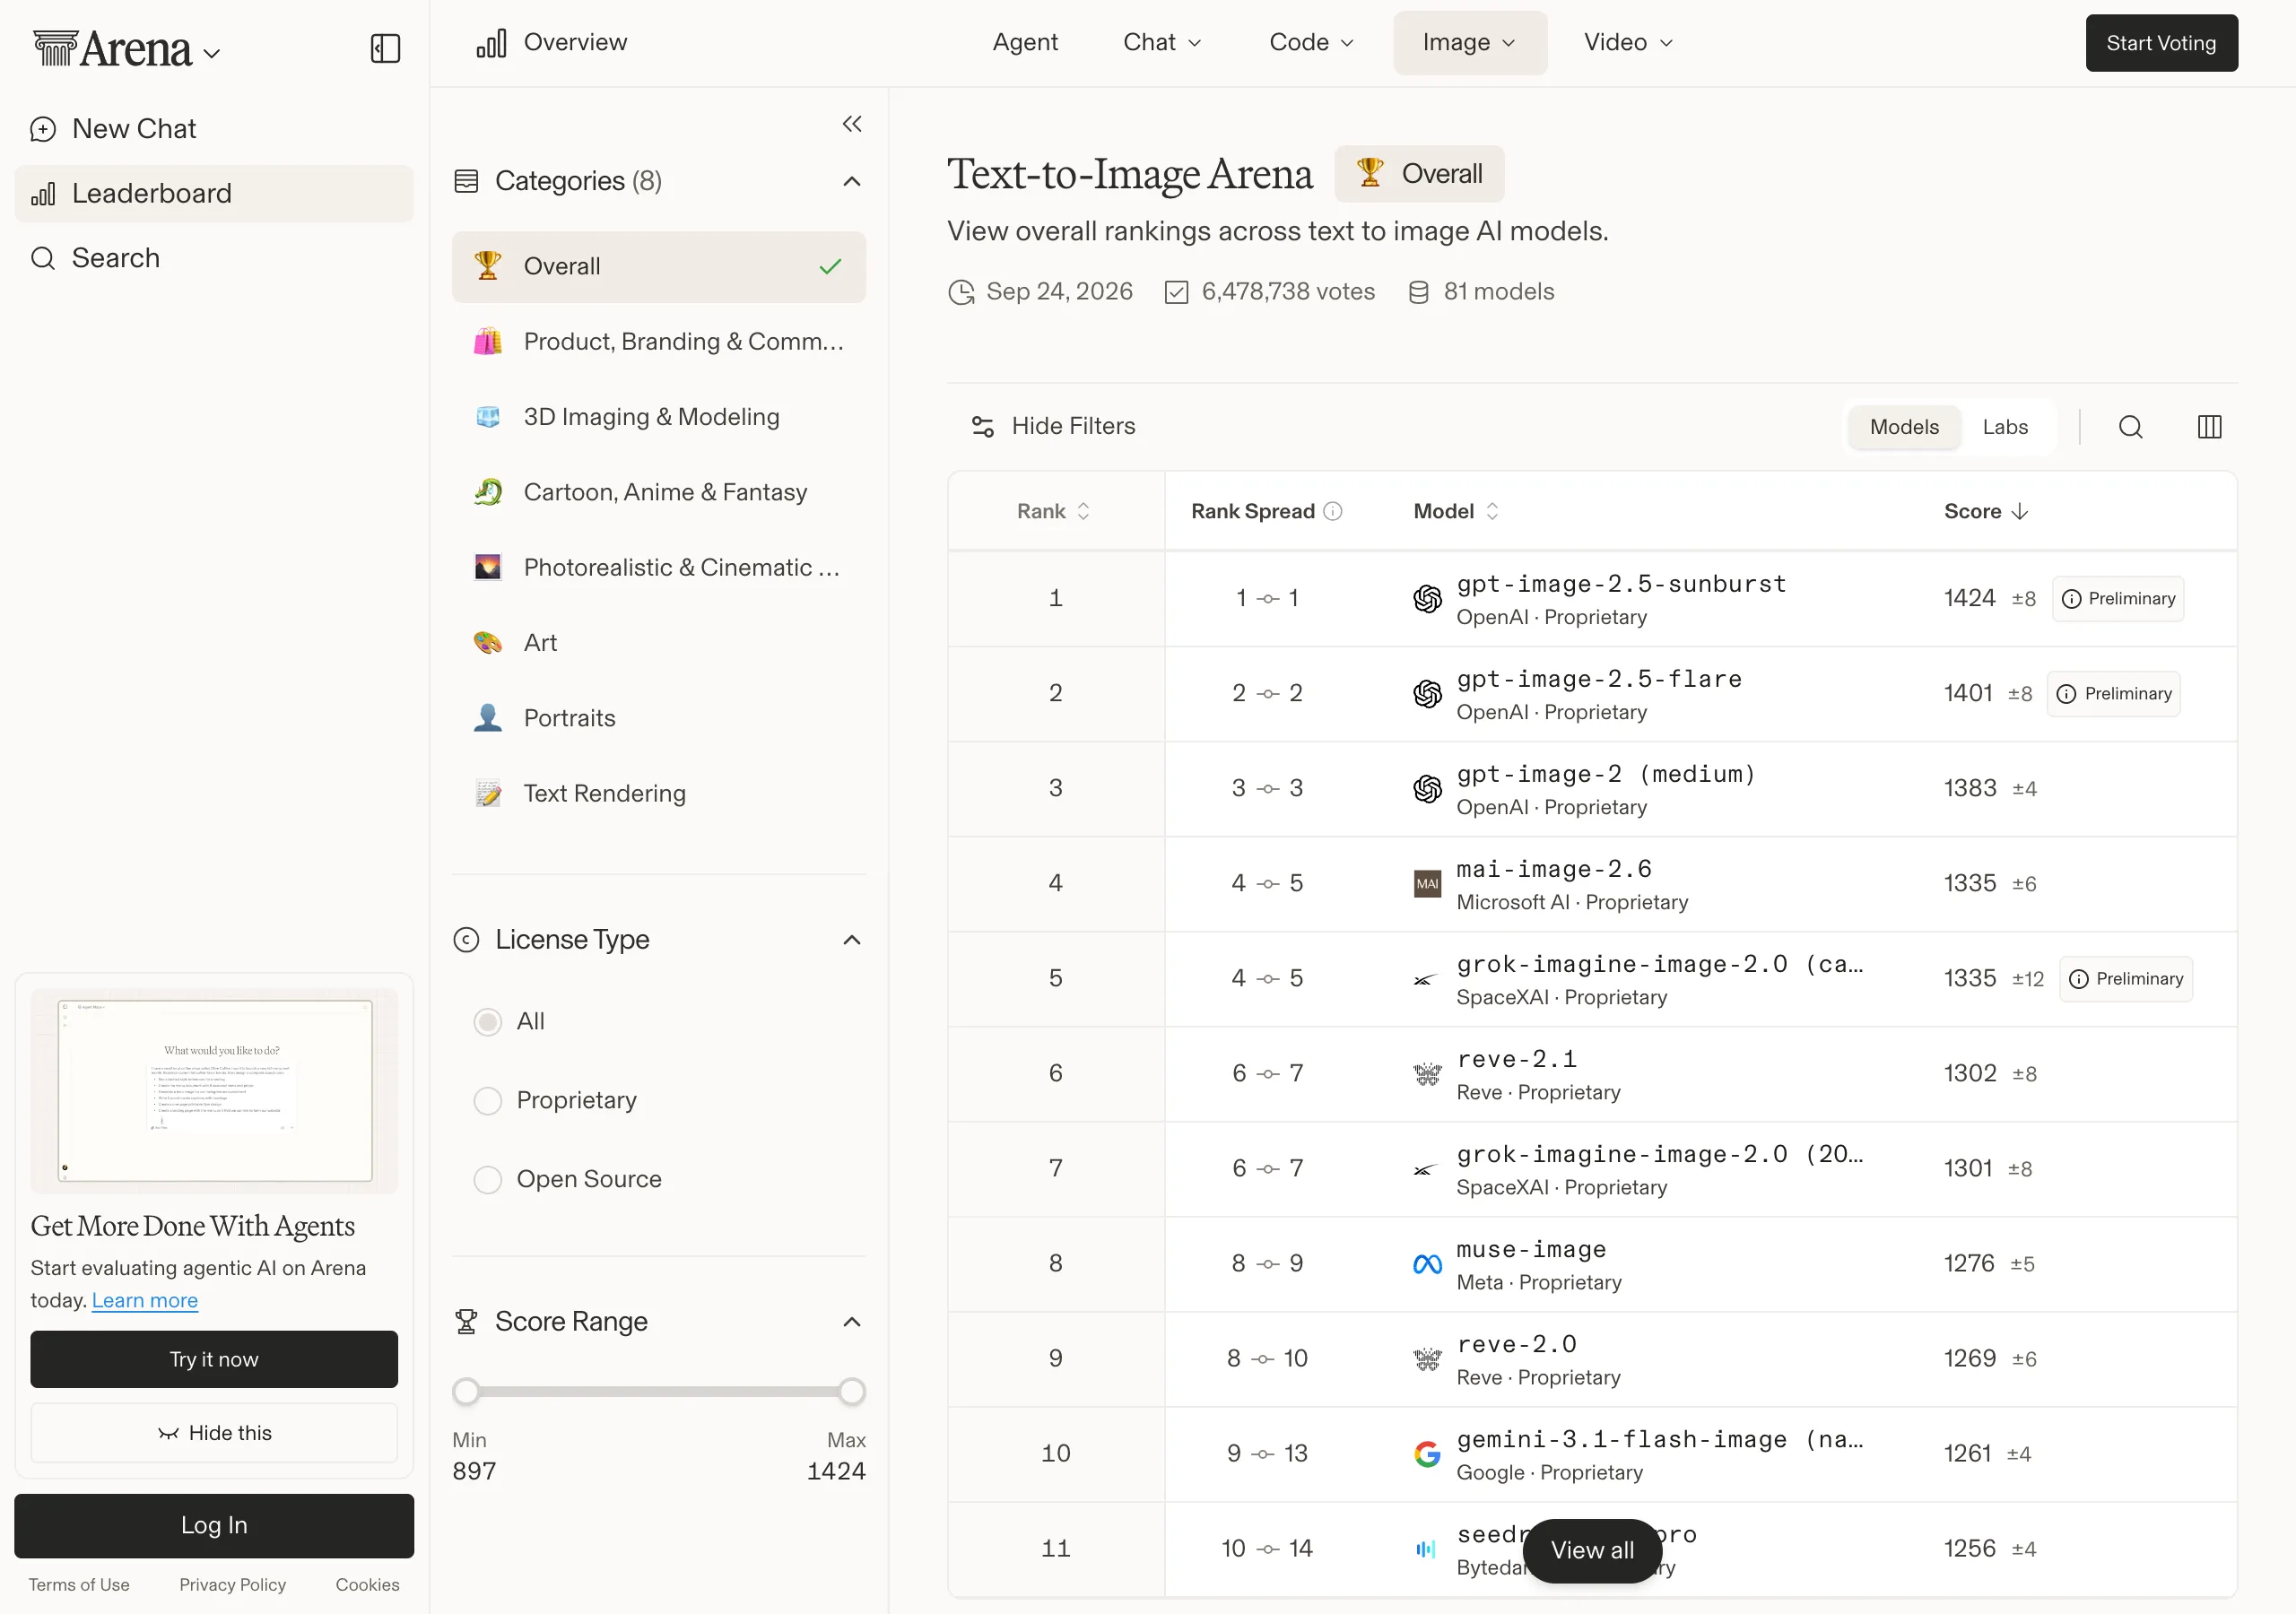2296x1614 pixels.
Task: Adjust the maximum score slider handle
Action: tap(851, 1391)
